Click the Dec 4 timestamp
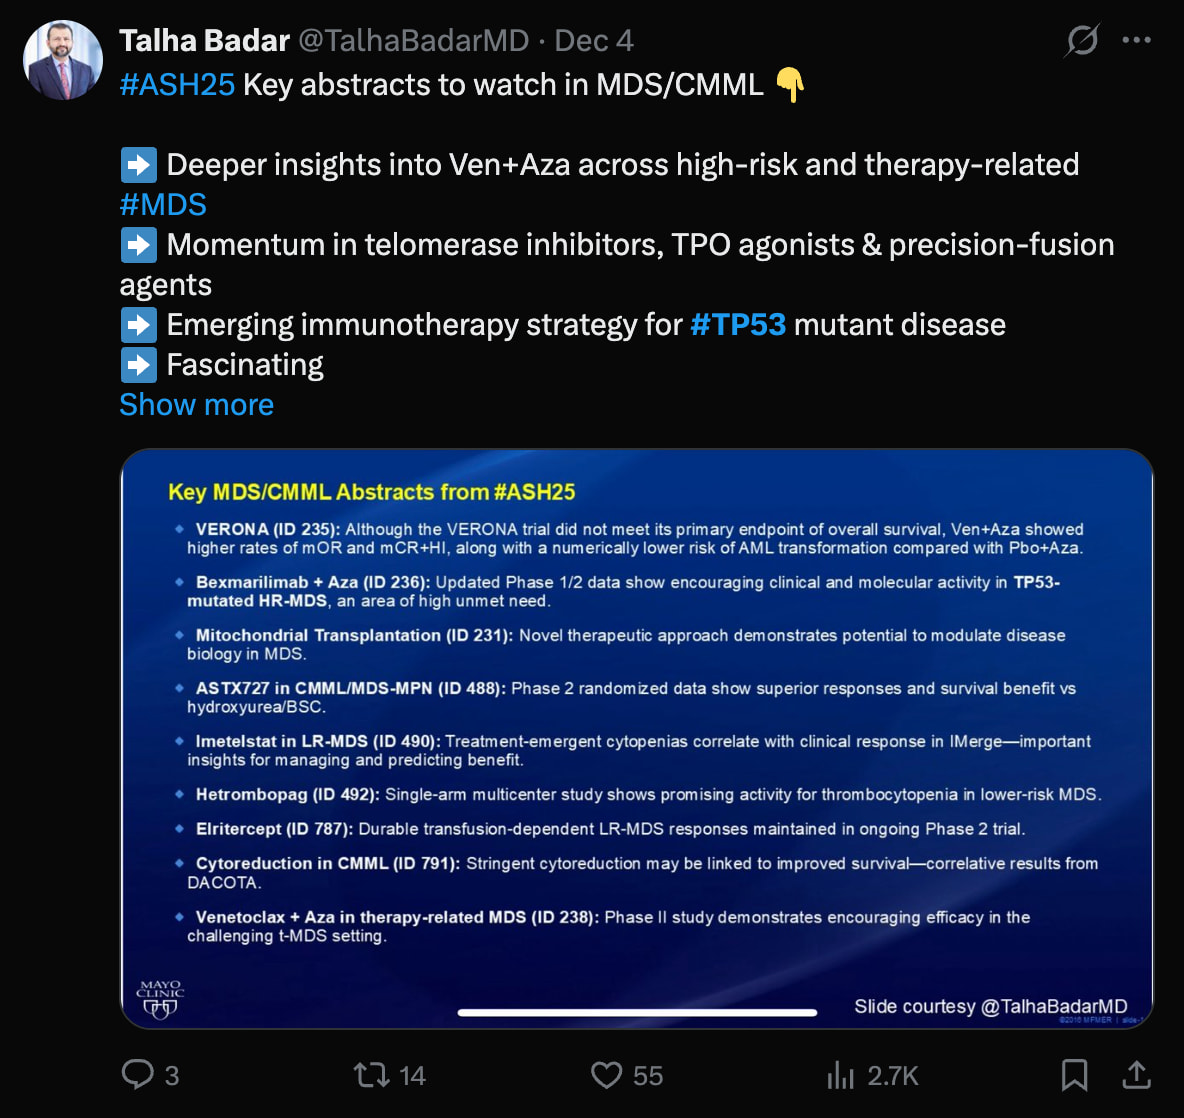Viewport: 1184px width, 1118px height. [594, 40]
